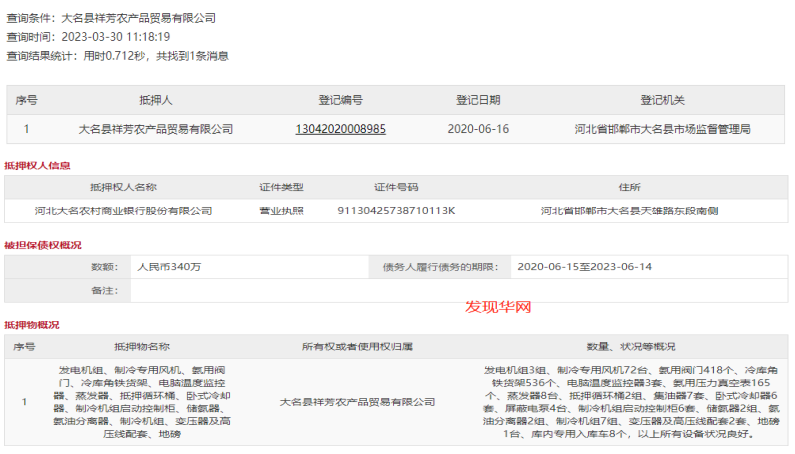Click 债务人履行债务的期限 label
This screenshot has width=795, height=454.
(441, 267)
